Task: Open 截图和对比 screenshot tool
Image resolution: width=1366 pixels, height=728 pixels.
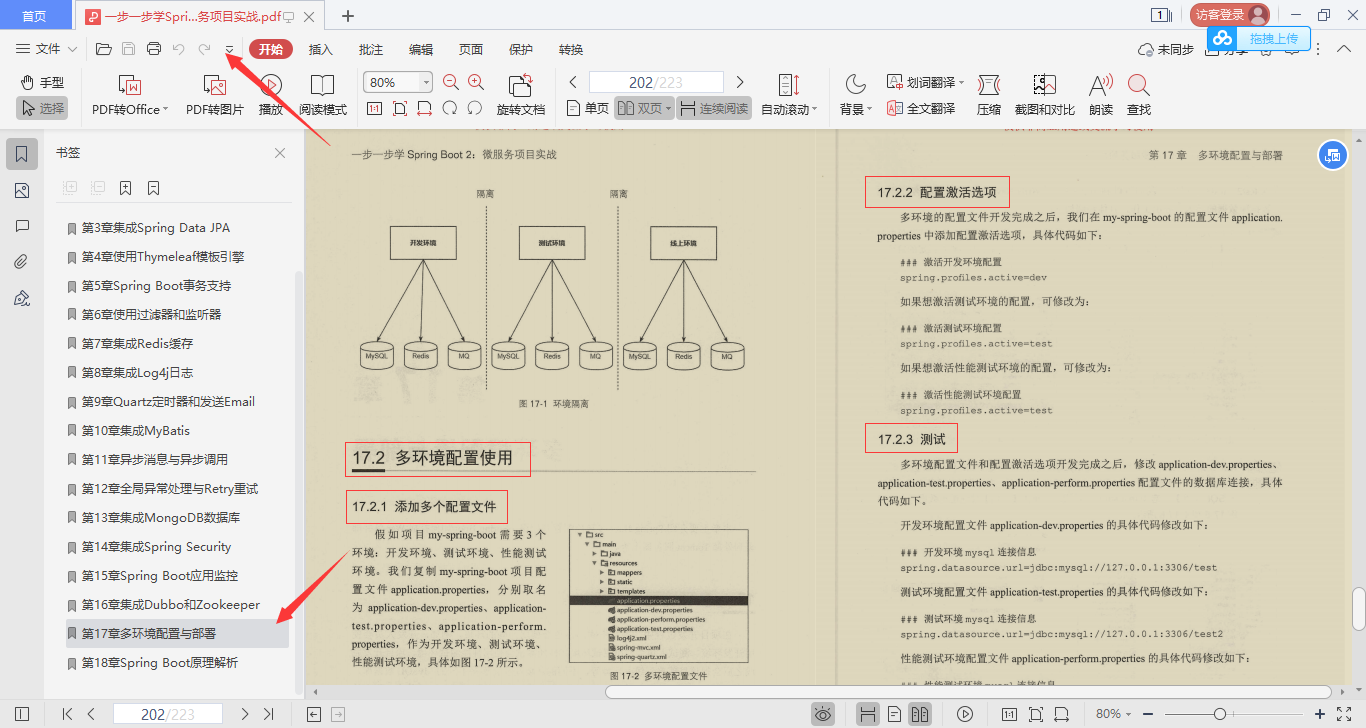Action: [x=1045, y=96]
